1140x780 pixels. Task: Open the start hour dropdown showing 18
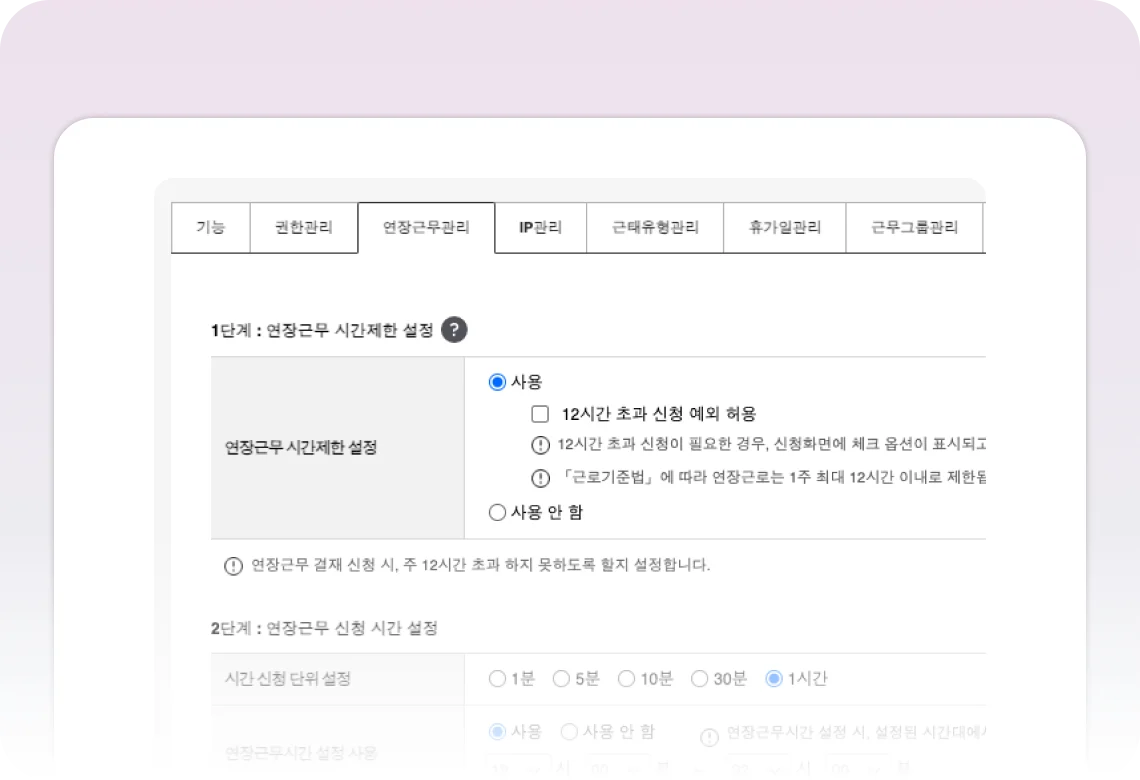click(518, 768)
